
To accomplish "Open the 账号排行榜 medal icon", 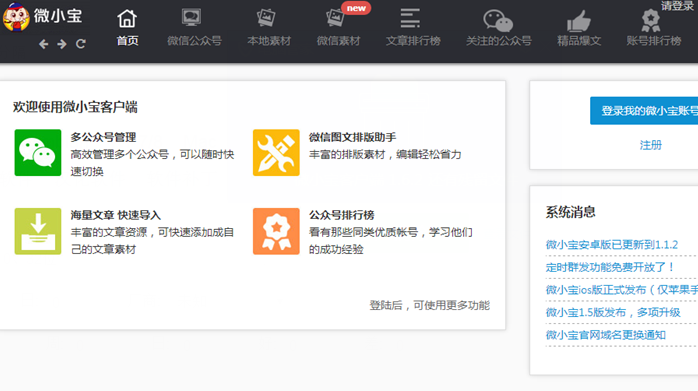I will click(651, 20).
